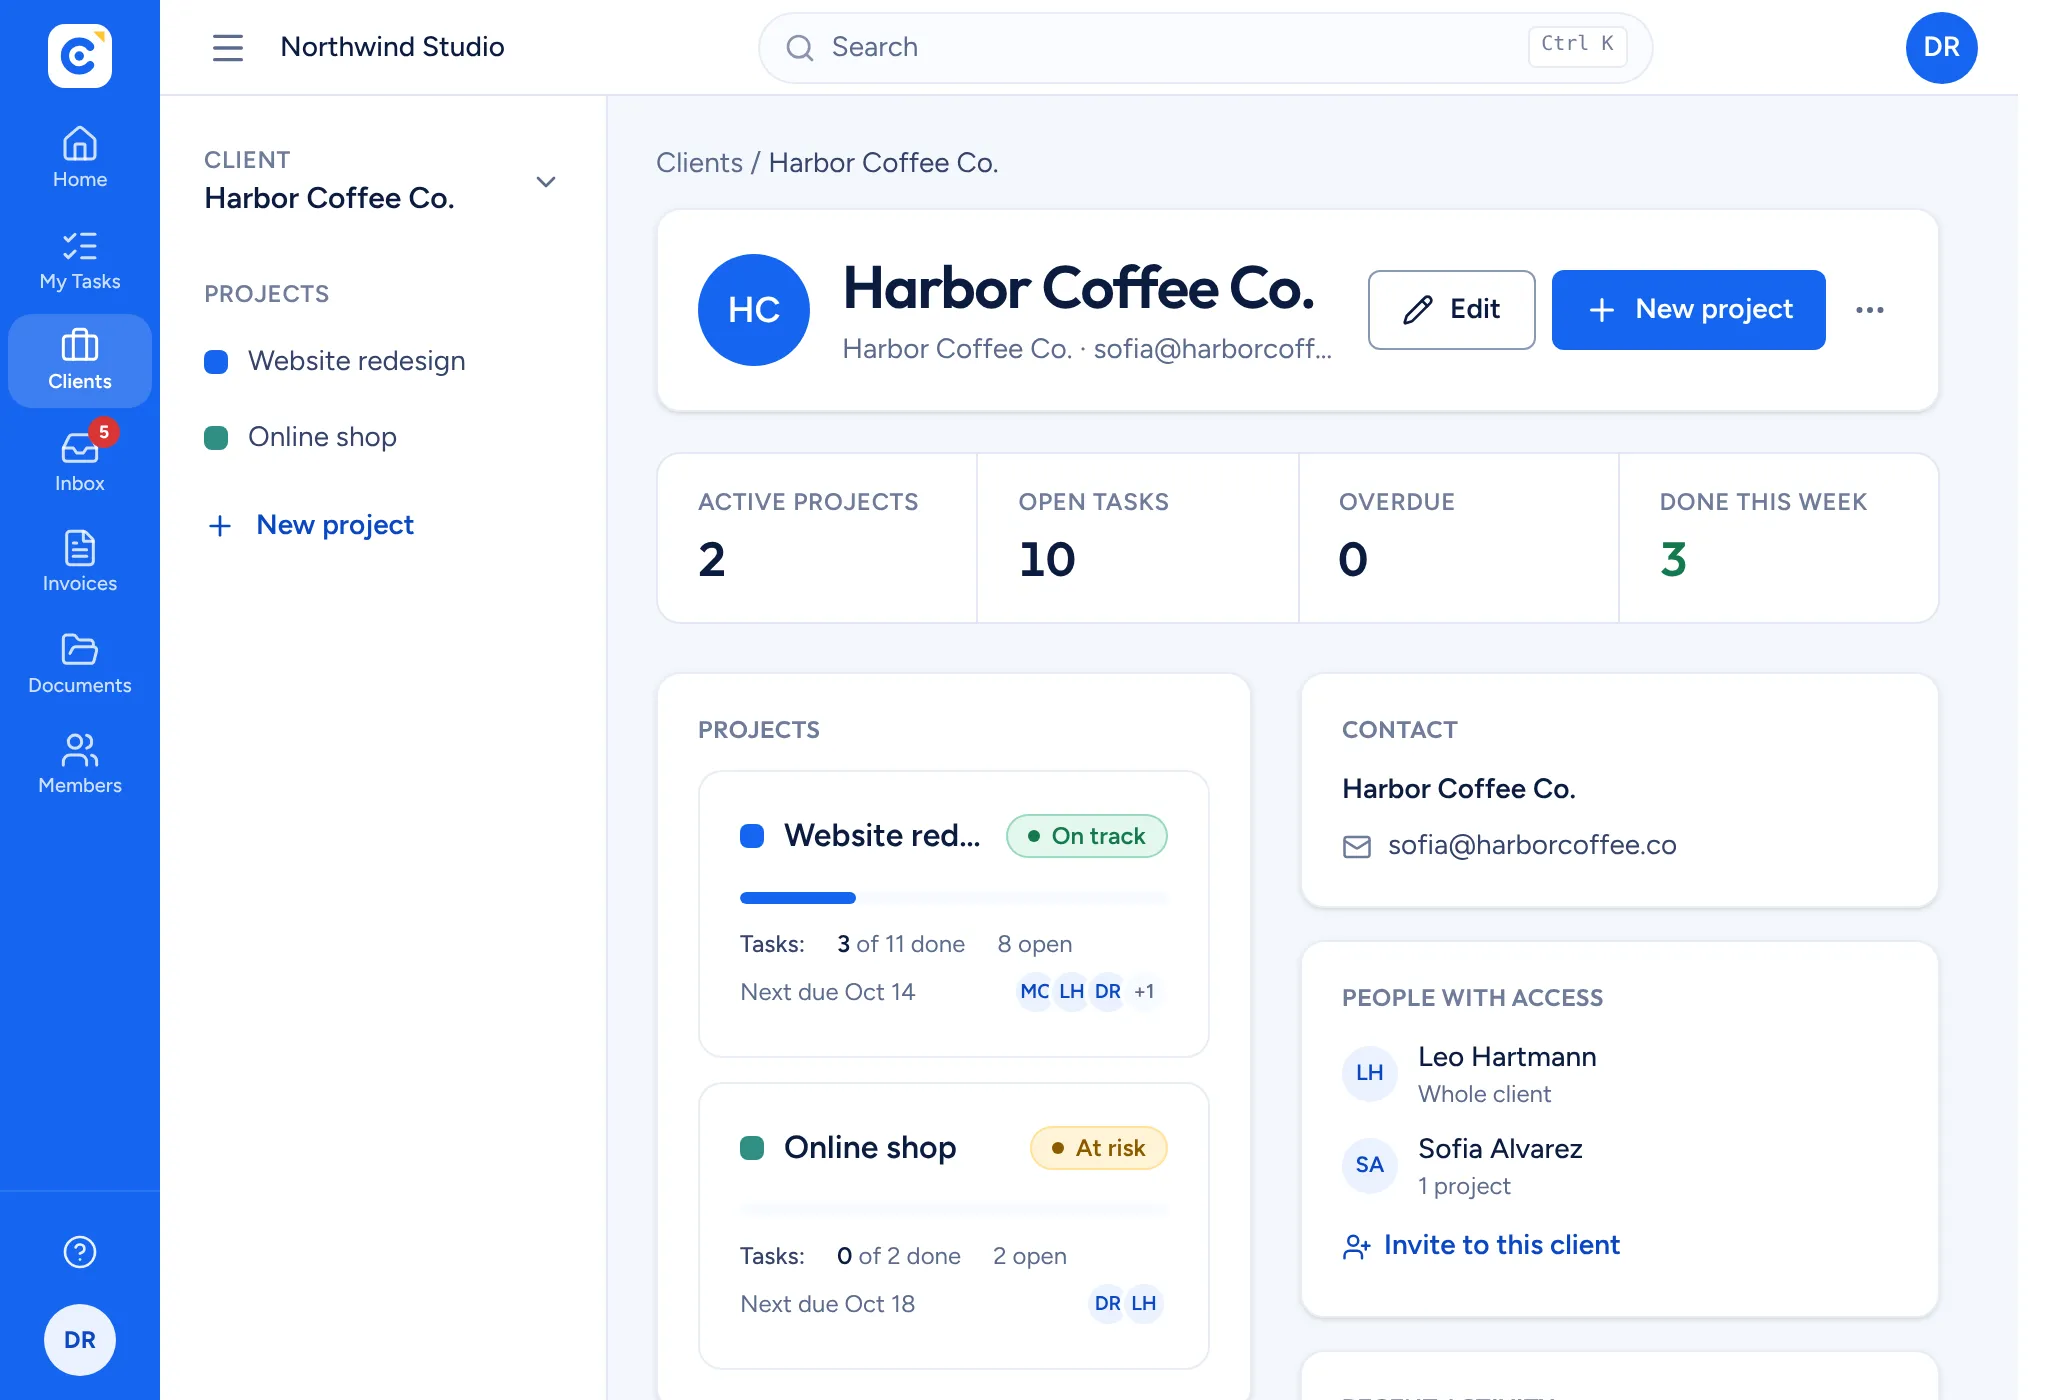Open Members from the sidebar
This screenshot has height=1400, width=2048.
click(80, 764)
